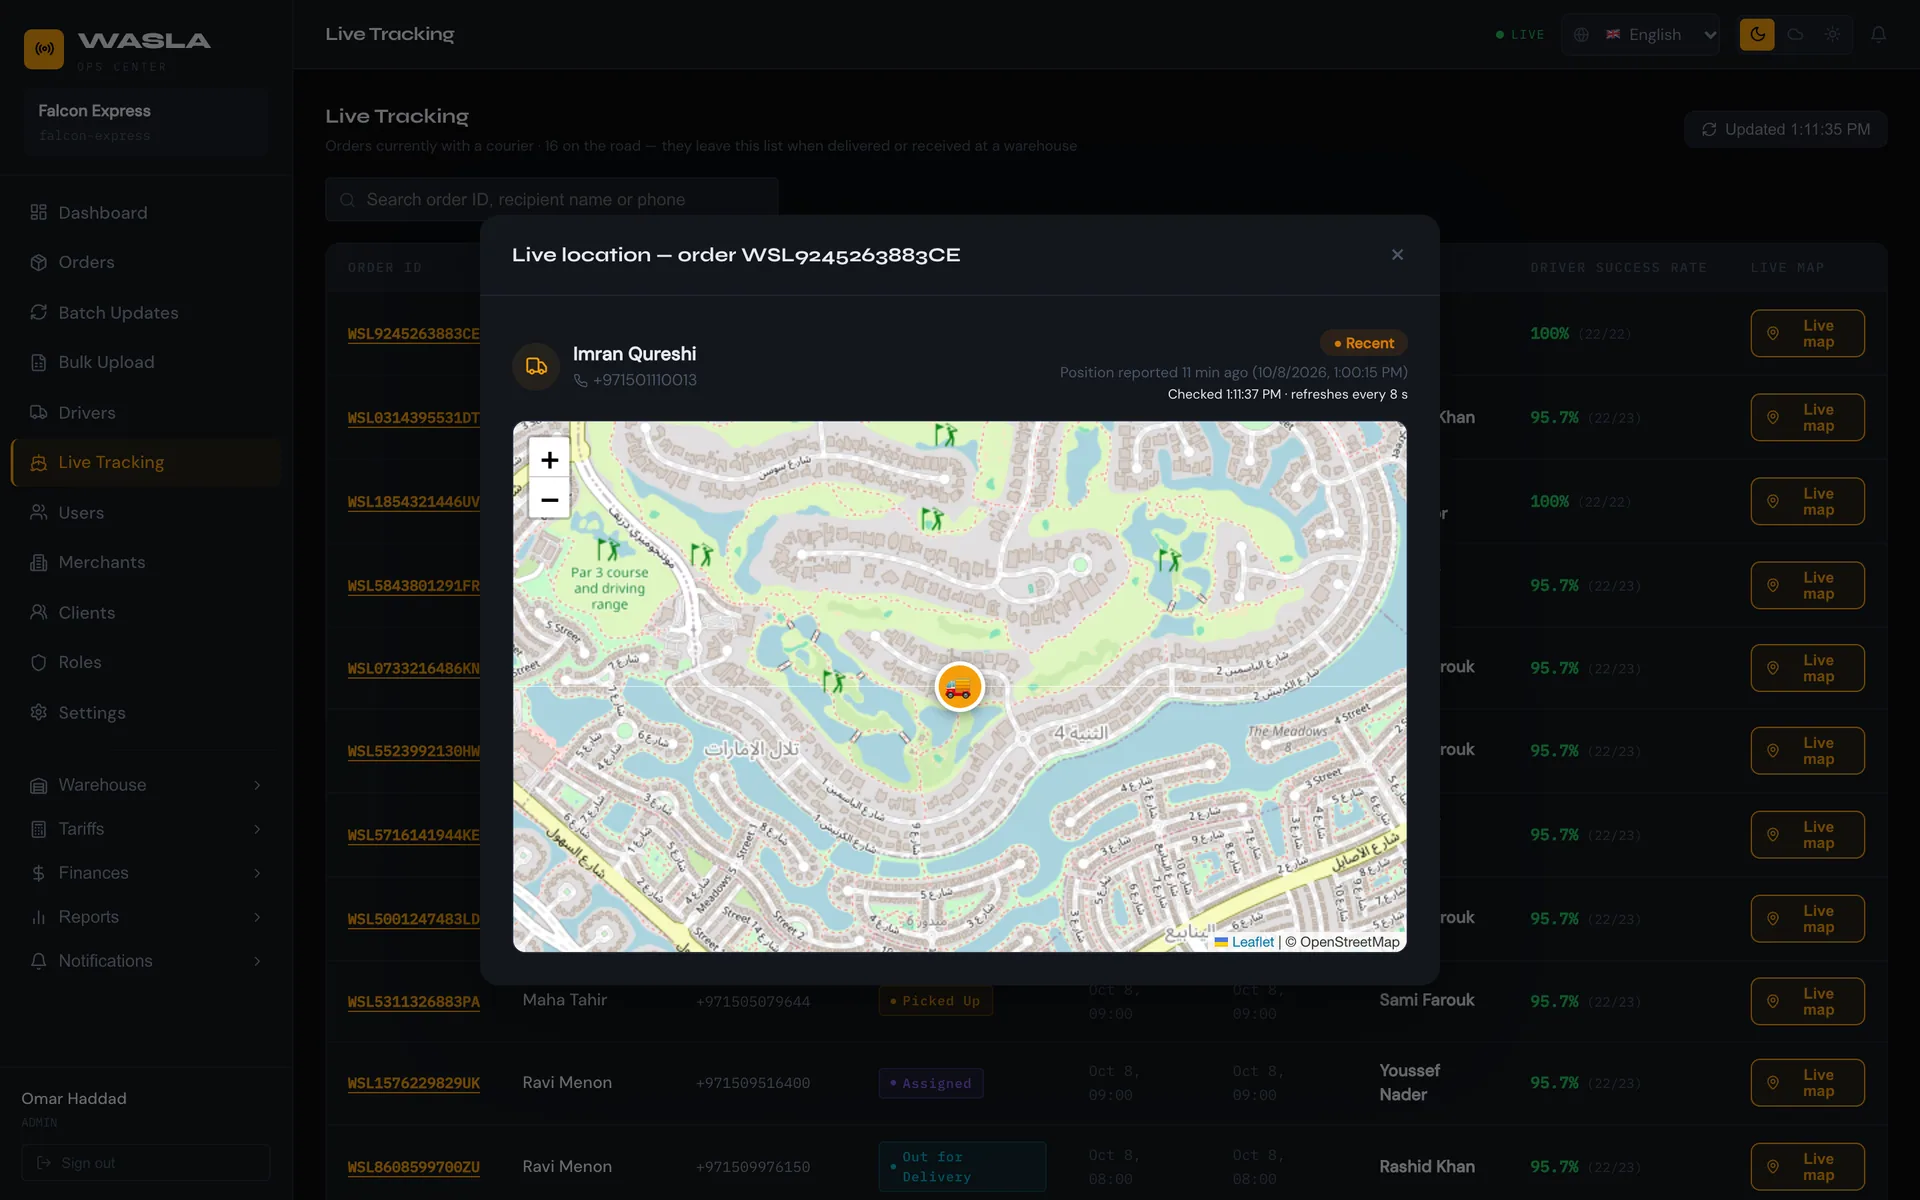
Task: Open order link WSL1576229829UK
Action: (x=413, y=1083)
